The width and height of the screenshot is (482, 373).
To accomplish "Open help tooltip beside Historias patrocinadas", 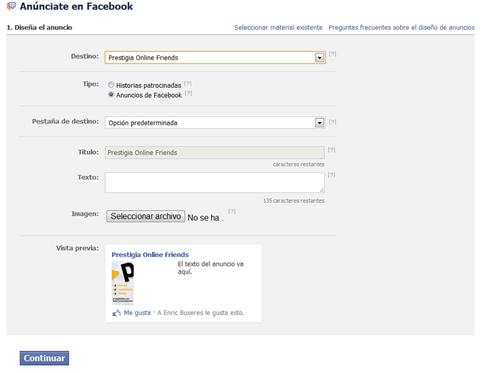I will click(x=188, y=83).
